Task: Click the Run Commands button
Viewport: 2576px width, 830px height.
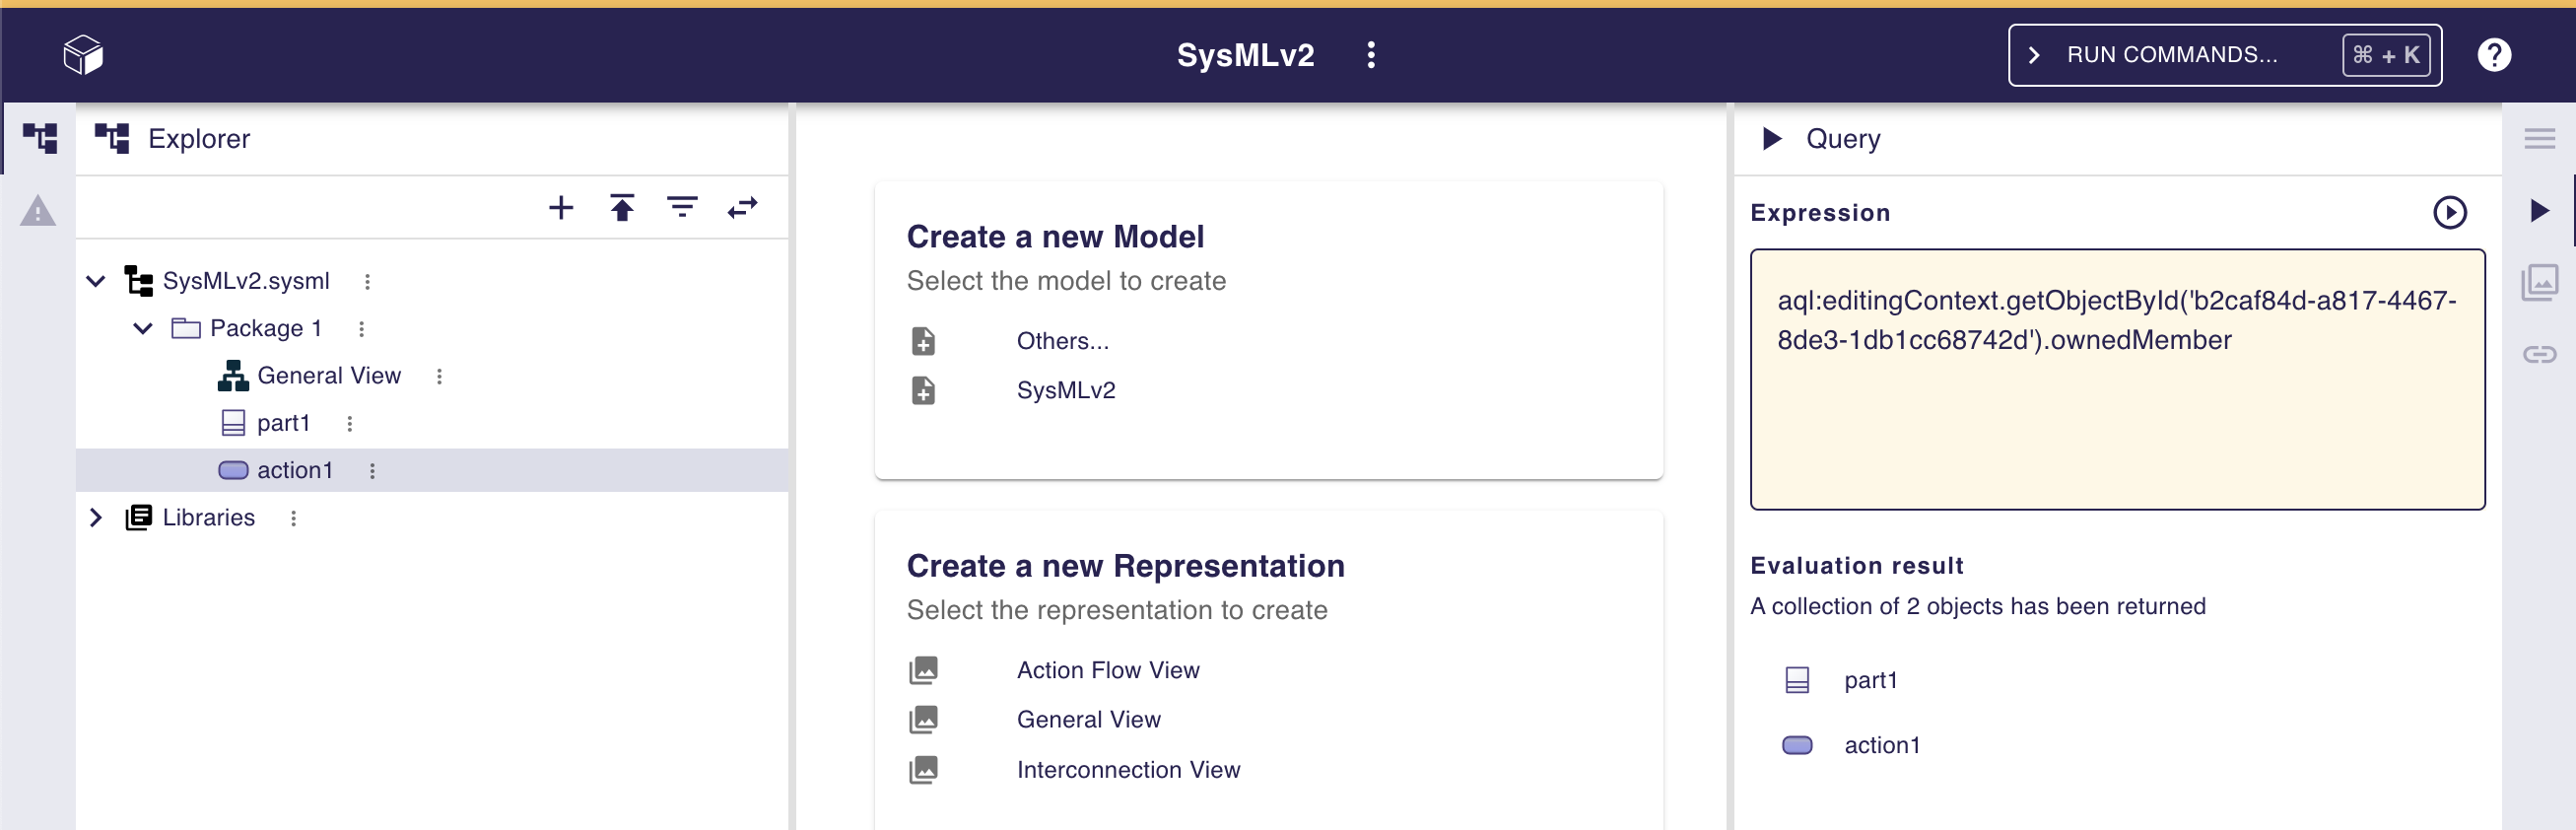Action: (x=2224, y=55)
